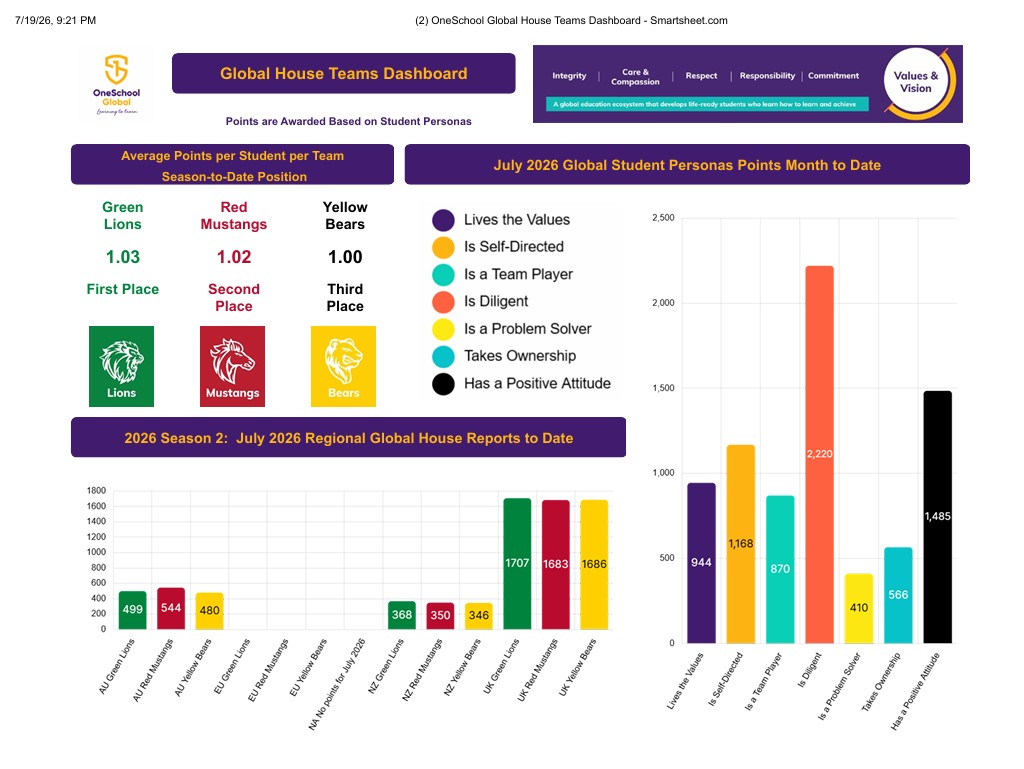Click the Has a Positive Attitude bar 1,485
Image resolution: width=1024 pixels, height=769 pixels.
[937, 517]
